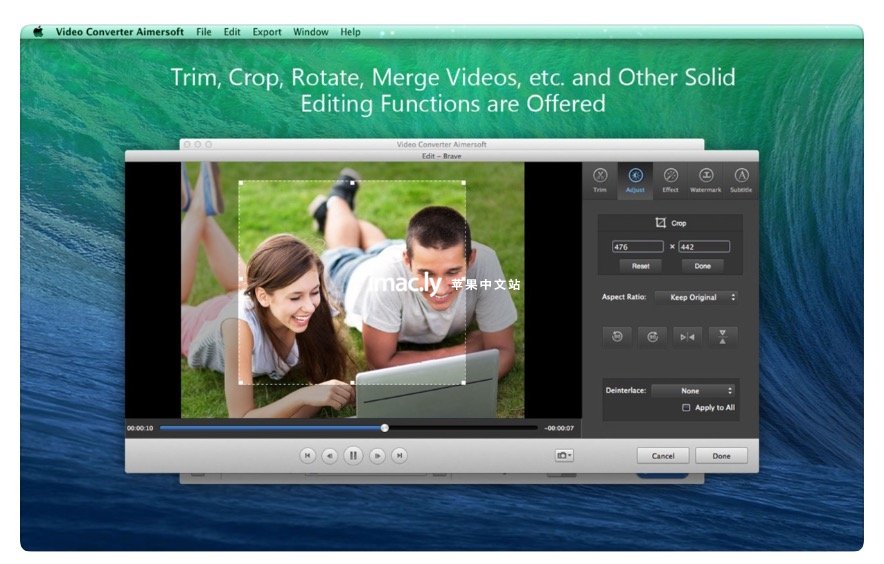Open the Effect tab

point(670,180)
